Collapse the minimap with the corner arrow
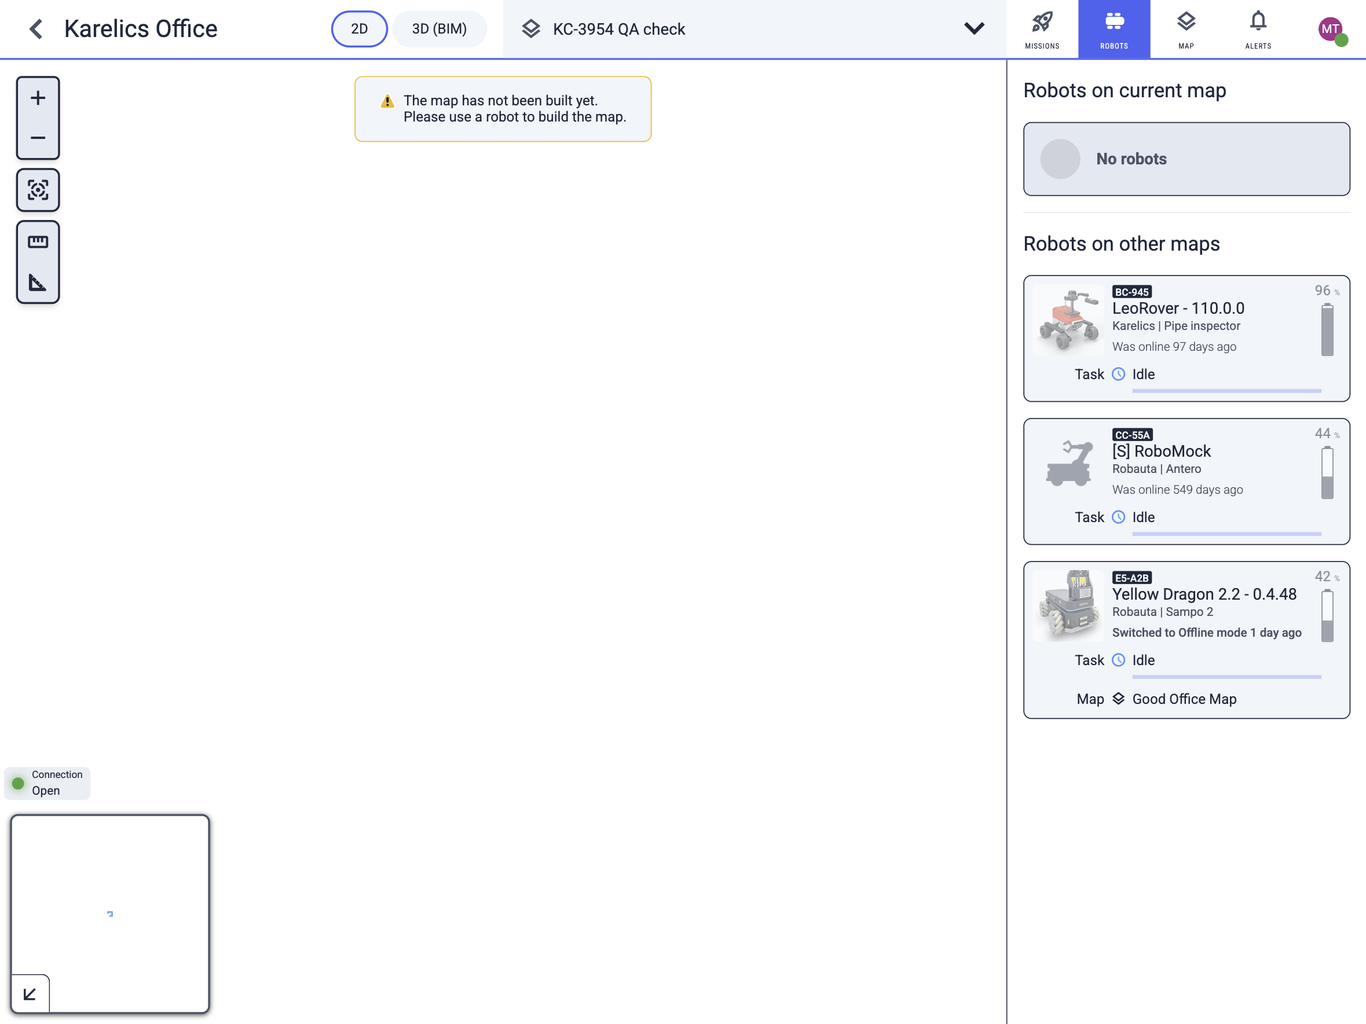This screenshot has height=1024, width=1366. tap(30, 994)
